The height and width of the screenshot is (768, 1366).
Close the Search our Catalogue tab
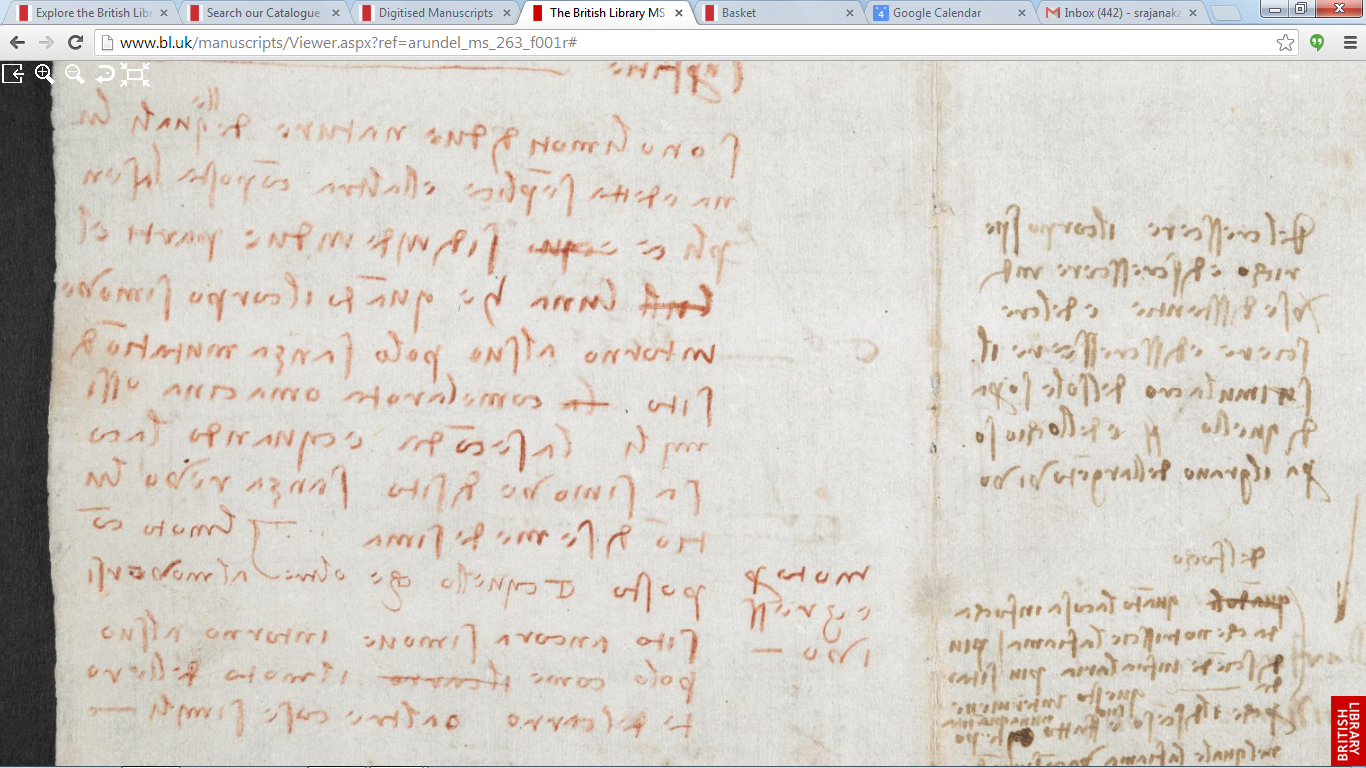336,13
